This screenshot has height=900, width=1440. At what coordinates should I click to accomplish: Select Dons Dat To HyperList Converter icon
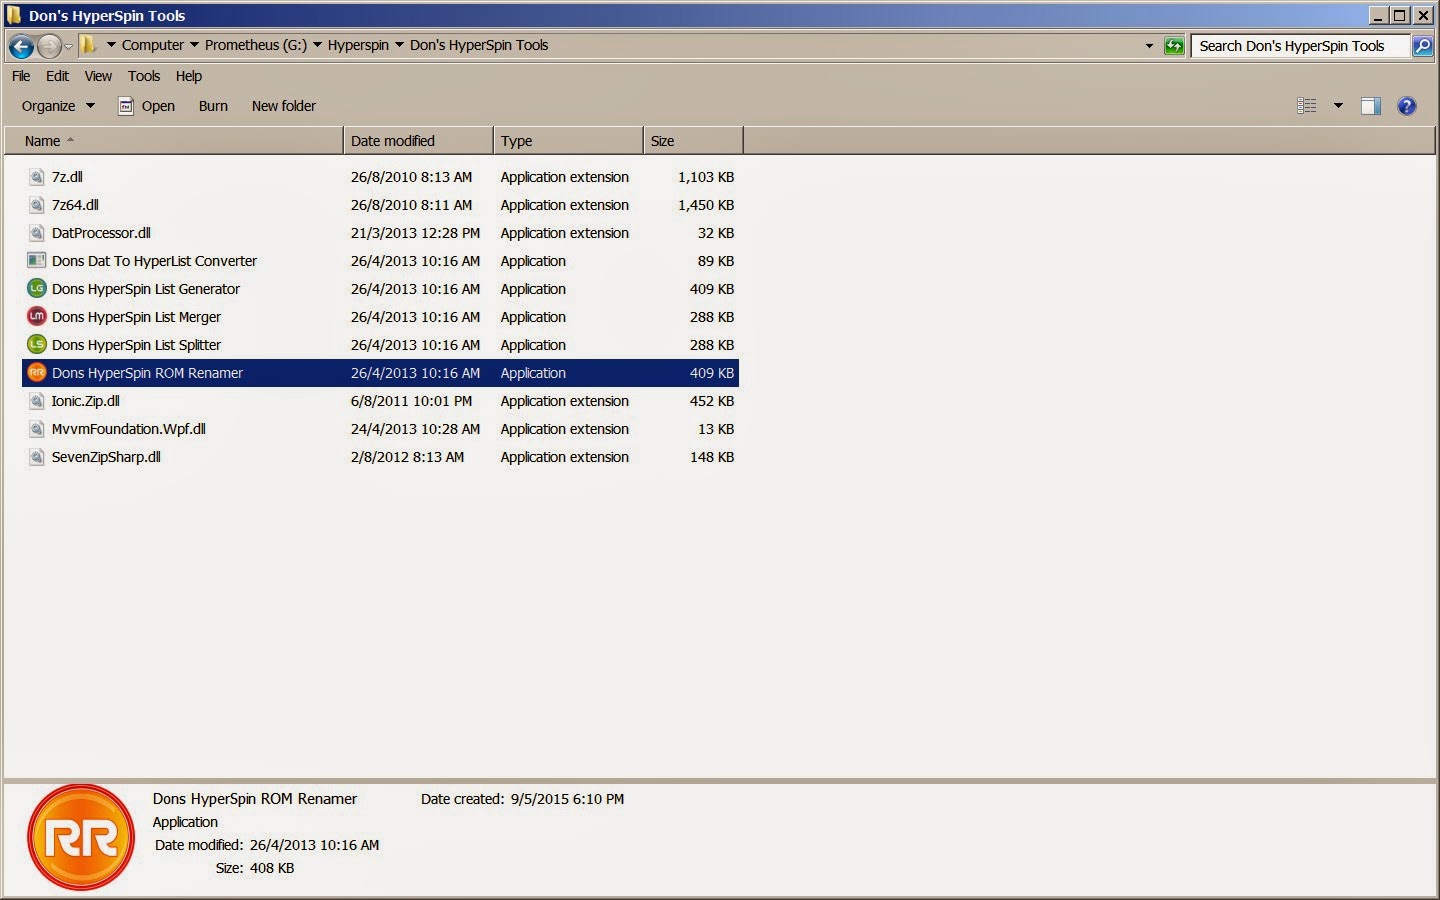37,261
